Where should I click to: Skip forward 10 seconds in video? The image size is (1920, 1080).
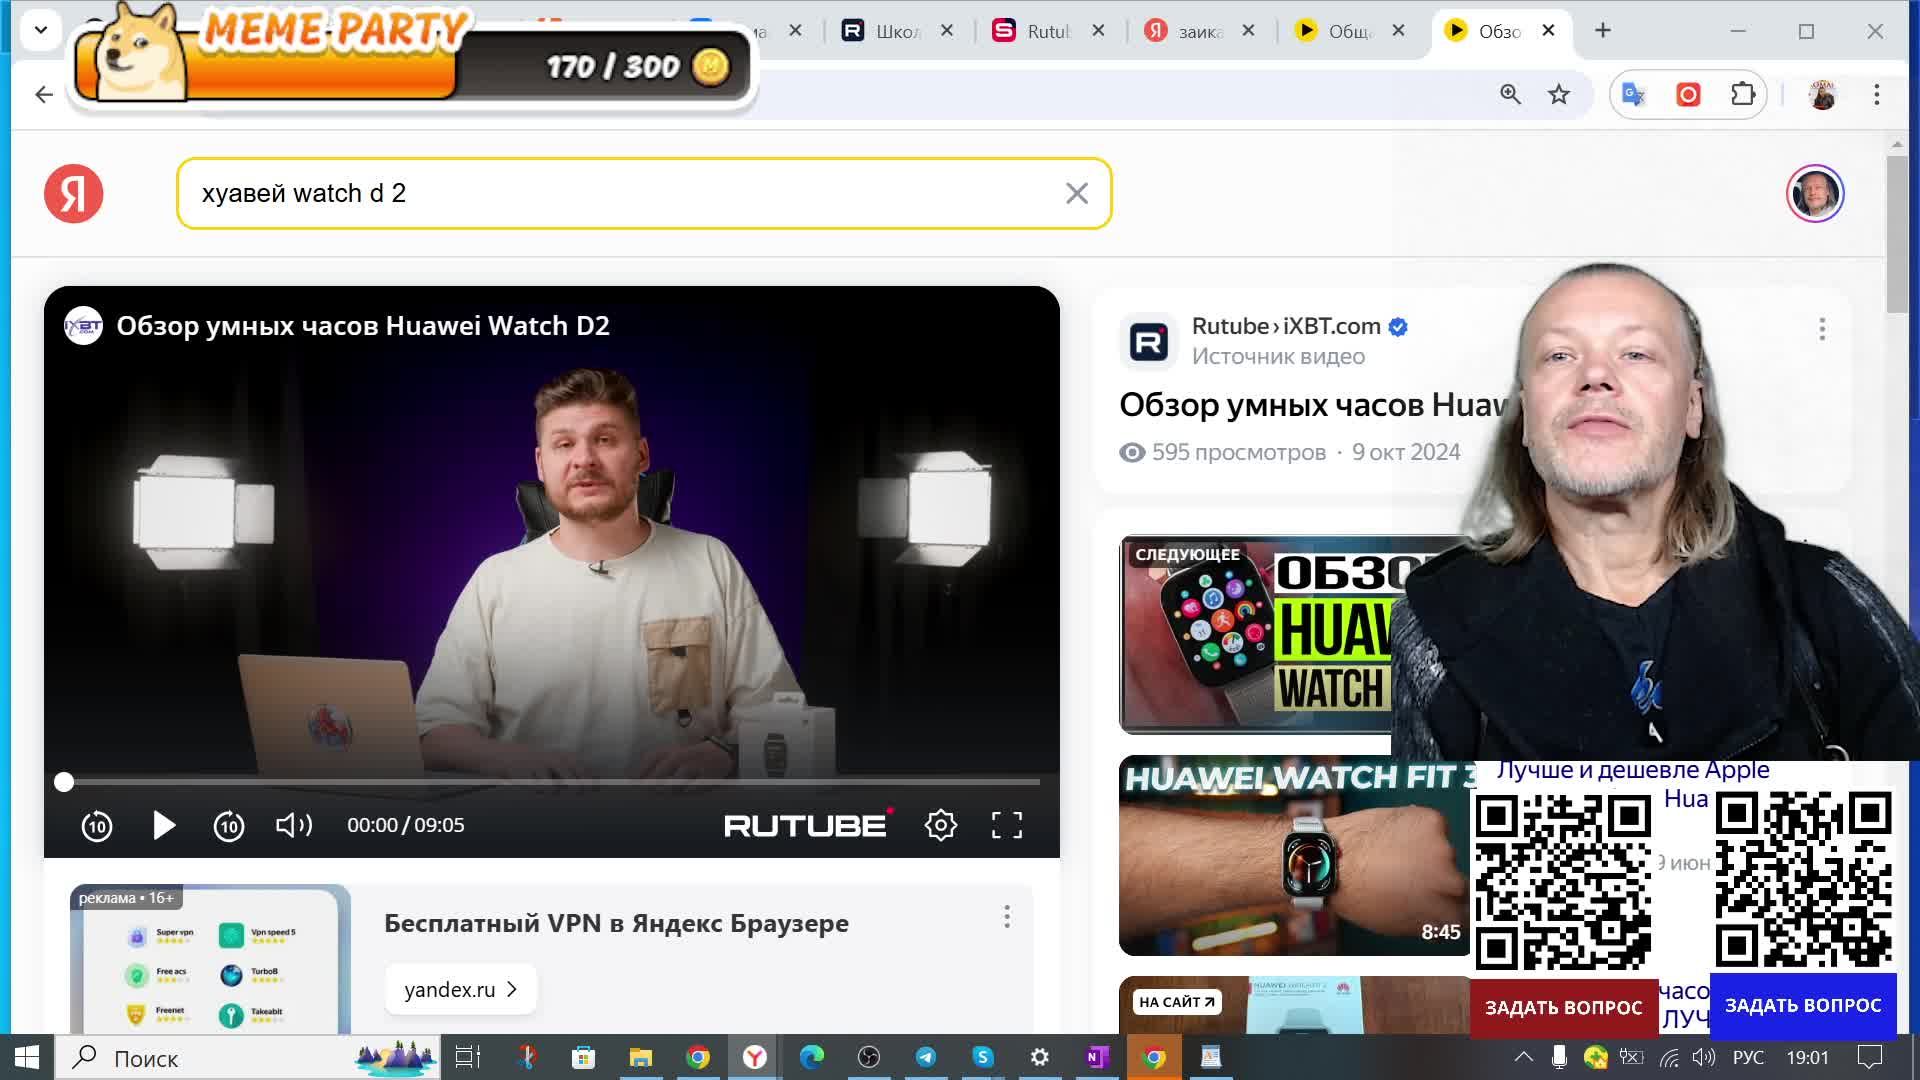[229, 826]
